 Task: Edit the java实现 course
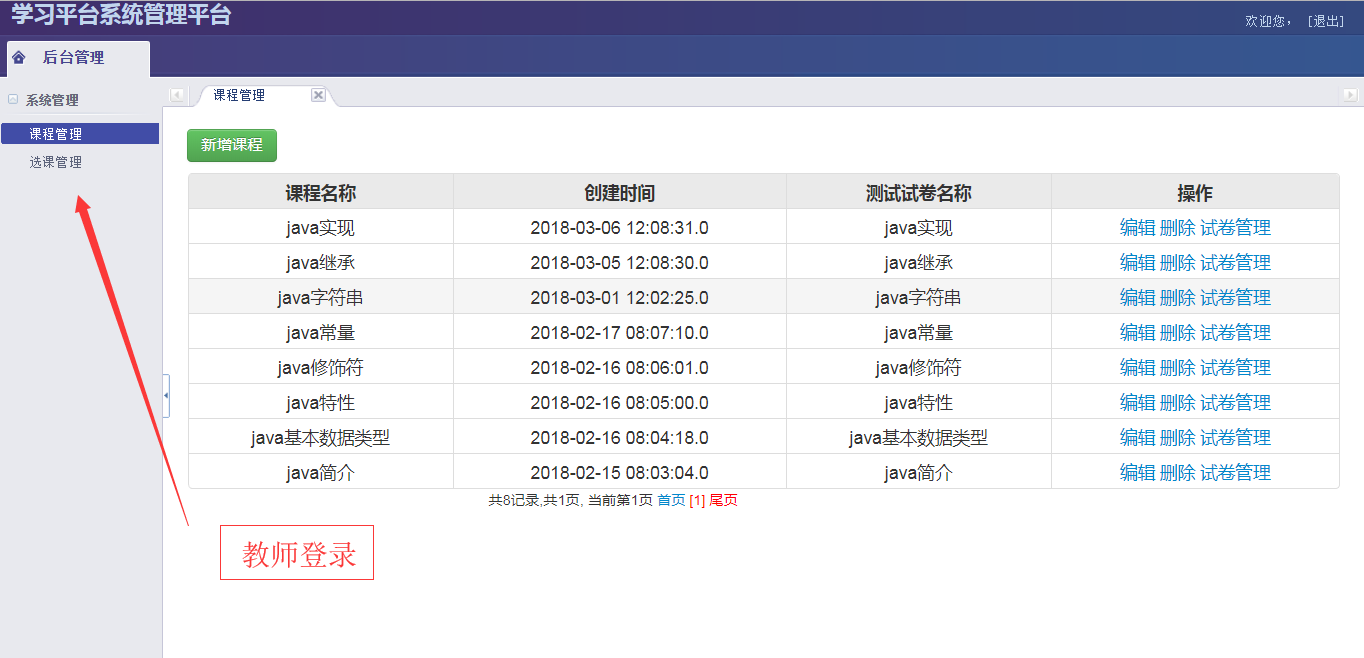(1137, 228)
